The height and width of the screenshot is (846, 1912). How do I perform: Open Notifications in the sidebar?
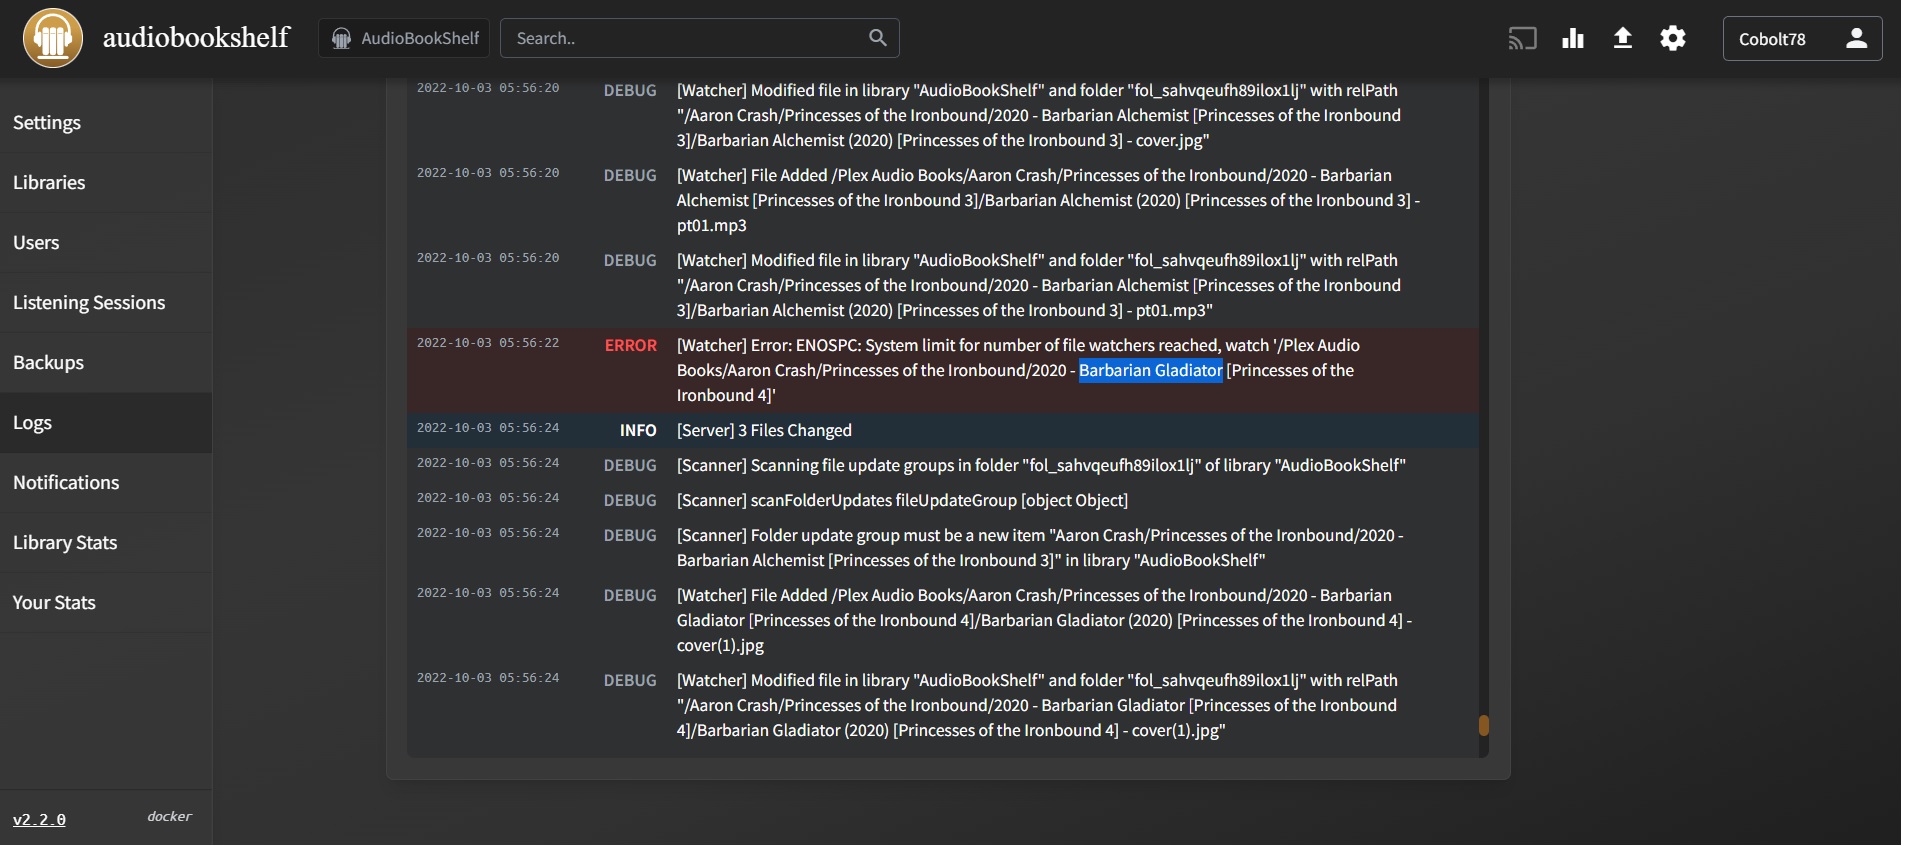tap(106, 483)
